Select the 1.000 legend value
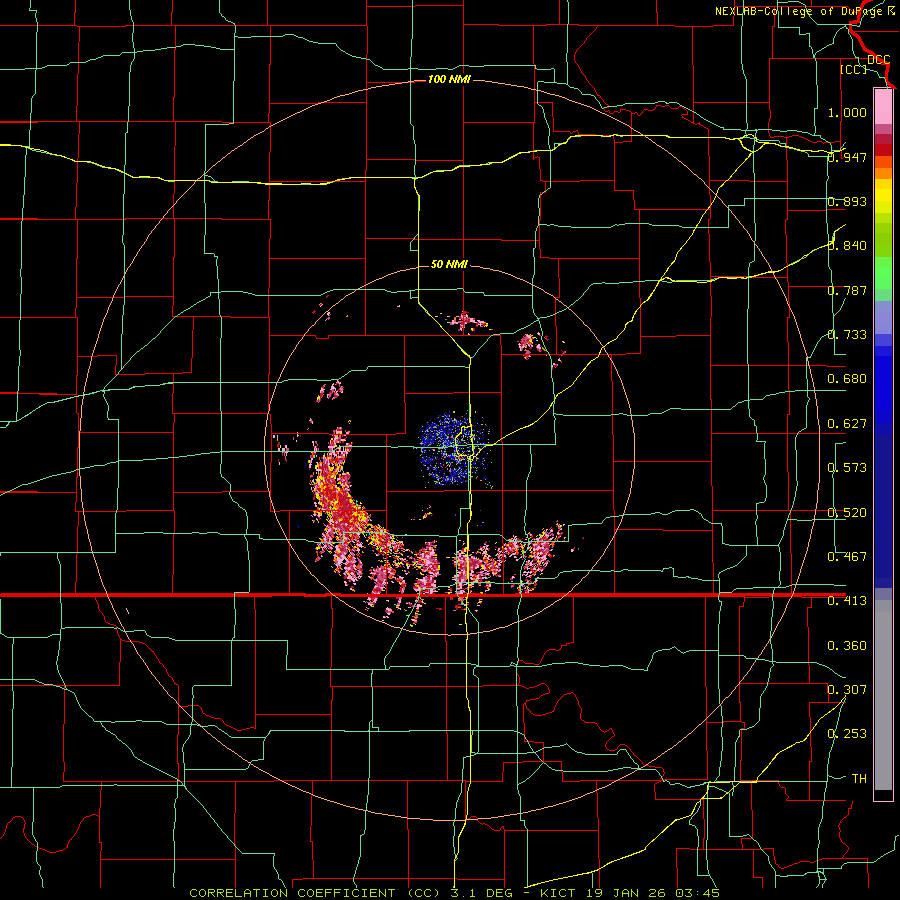900x900 pixels. (847, 112)
